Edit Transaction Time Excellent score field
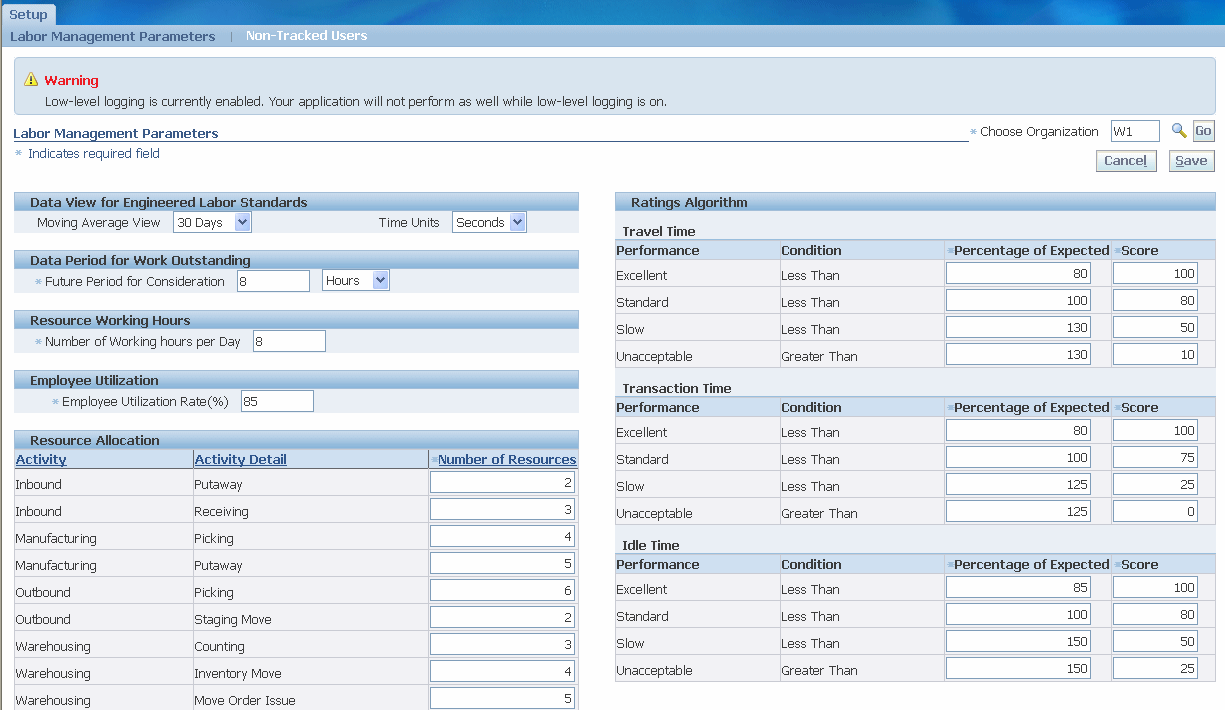Image resolution: width=1225 pixels, height=710 pixels. [x=1155, y=431]
